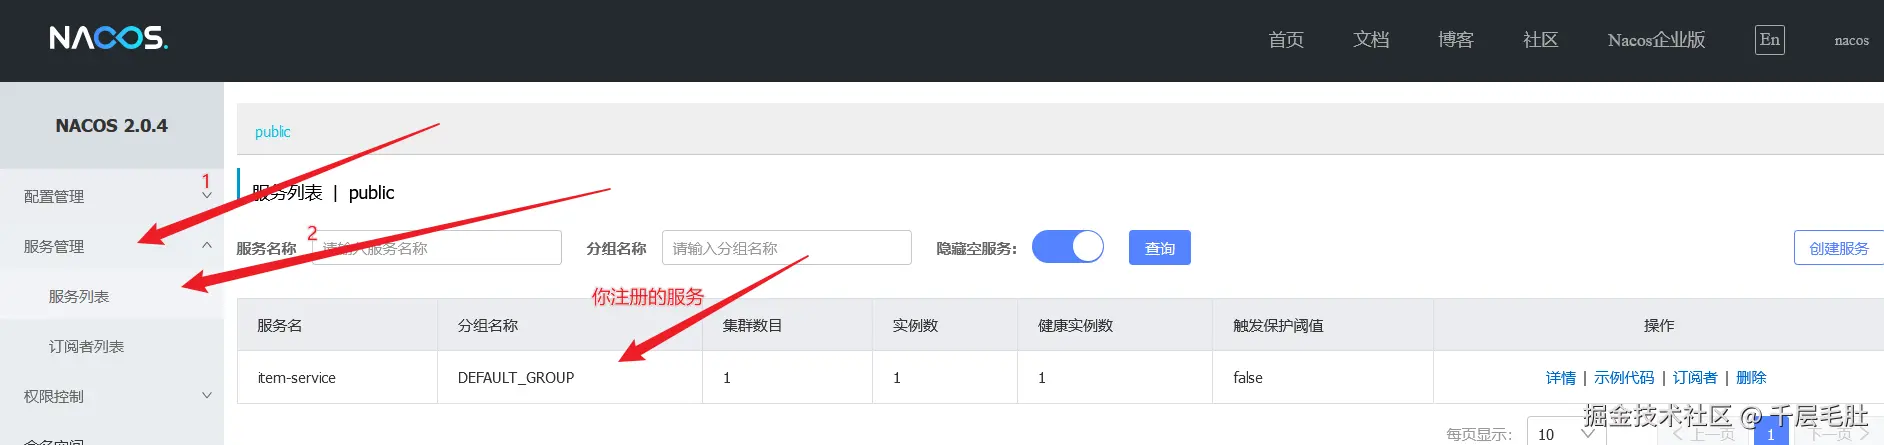Click the 实例数 column header

click(x=945, y=325)
